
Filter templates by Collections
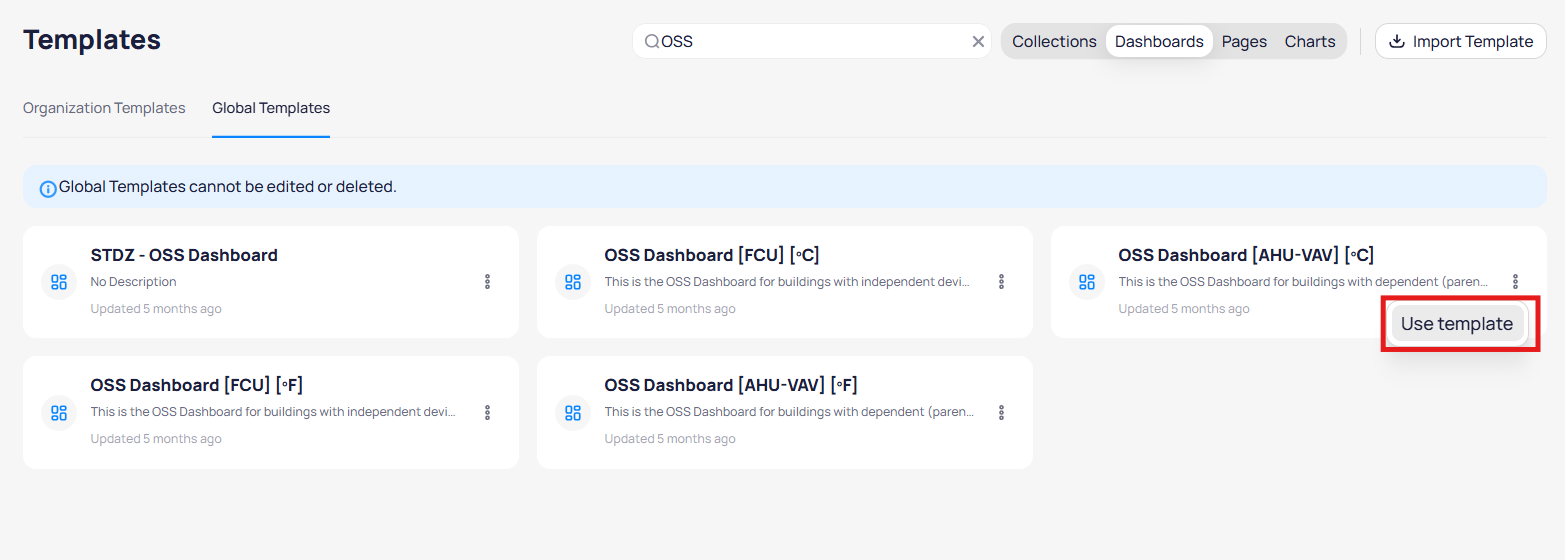tap(1054, 42)
